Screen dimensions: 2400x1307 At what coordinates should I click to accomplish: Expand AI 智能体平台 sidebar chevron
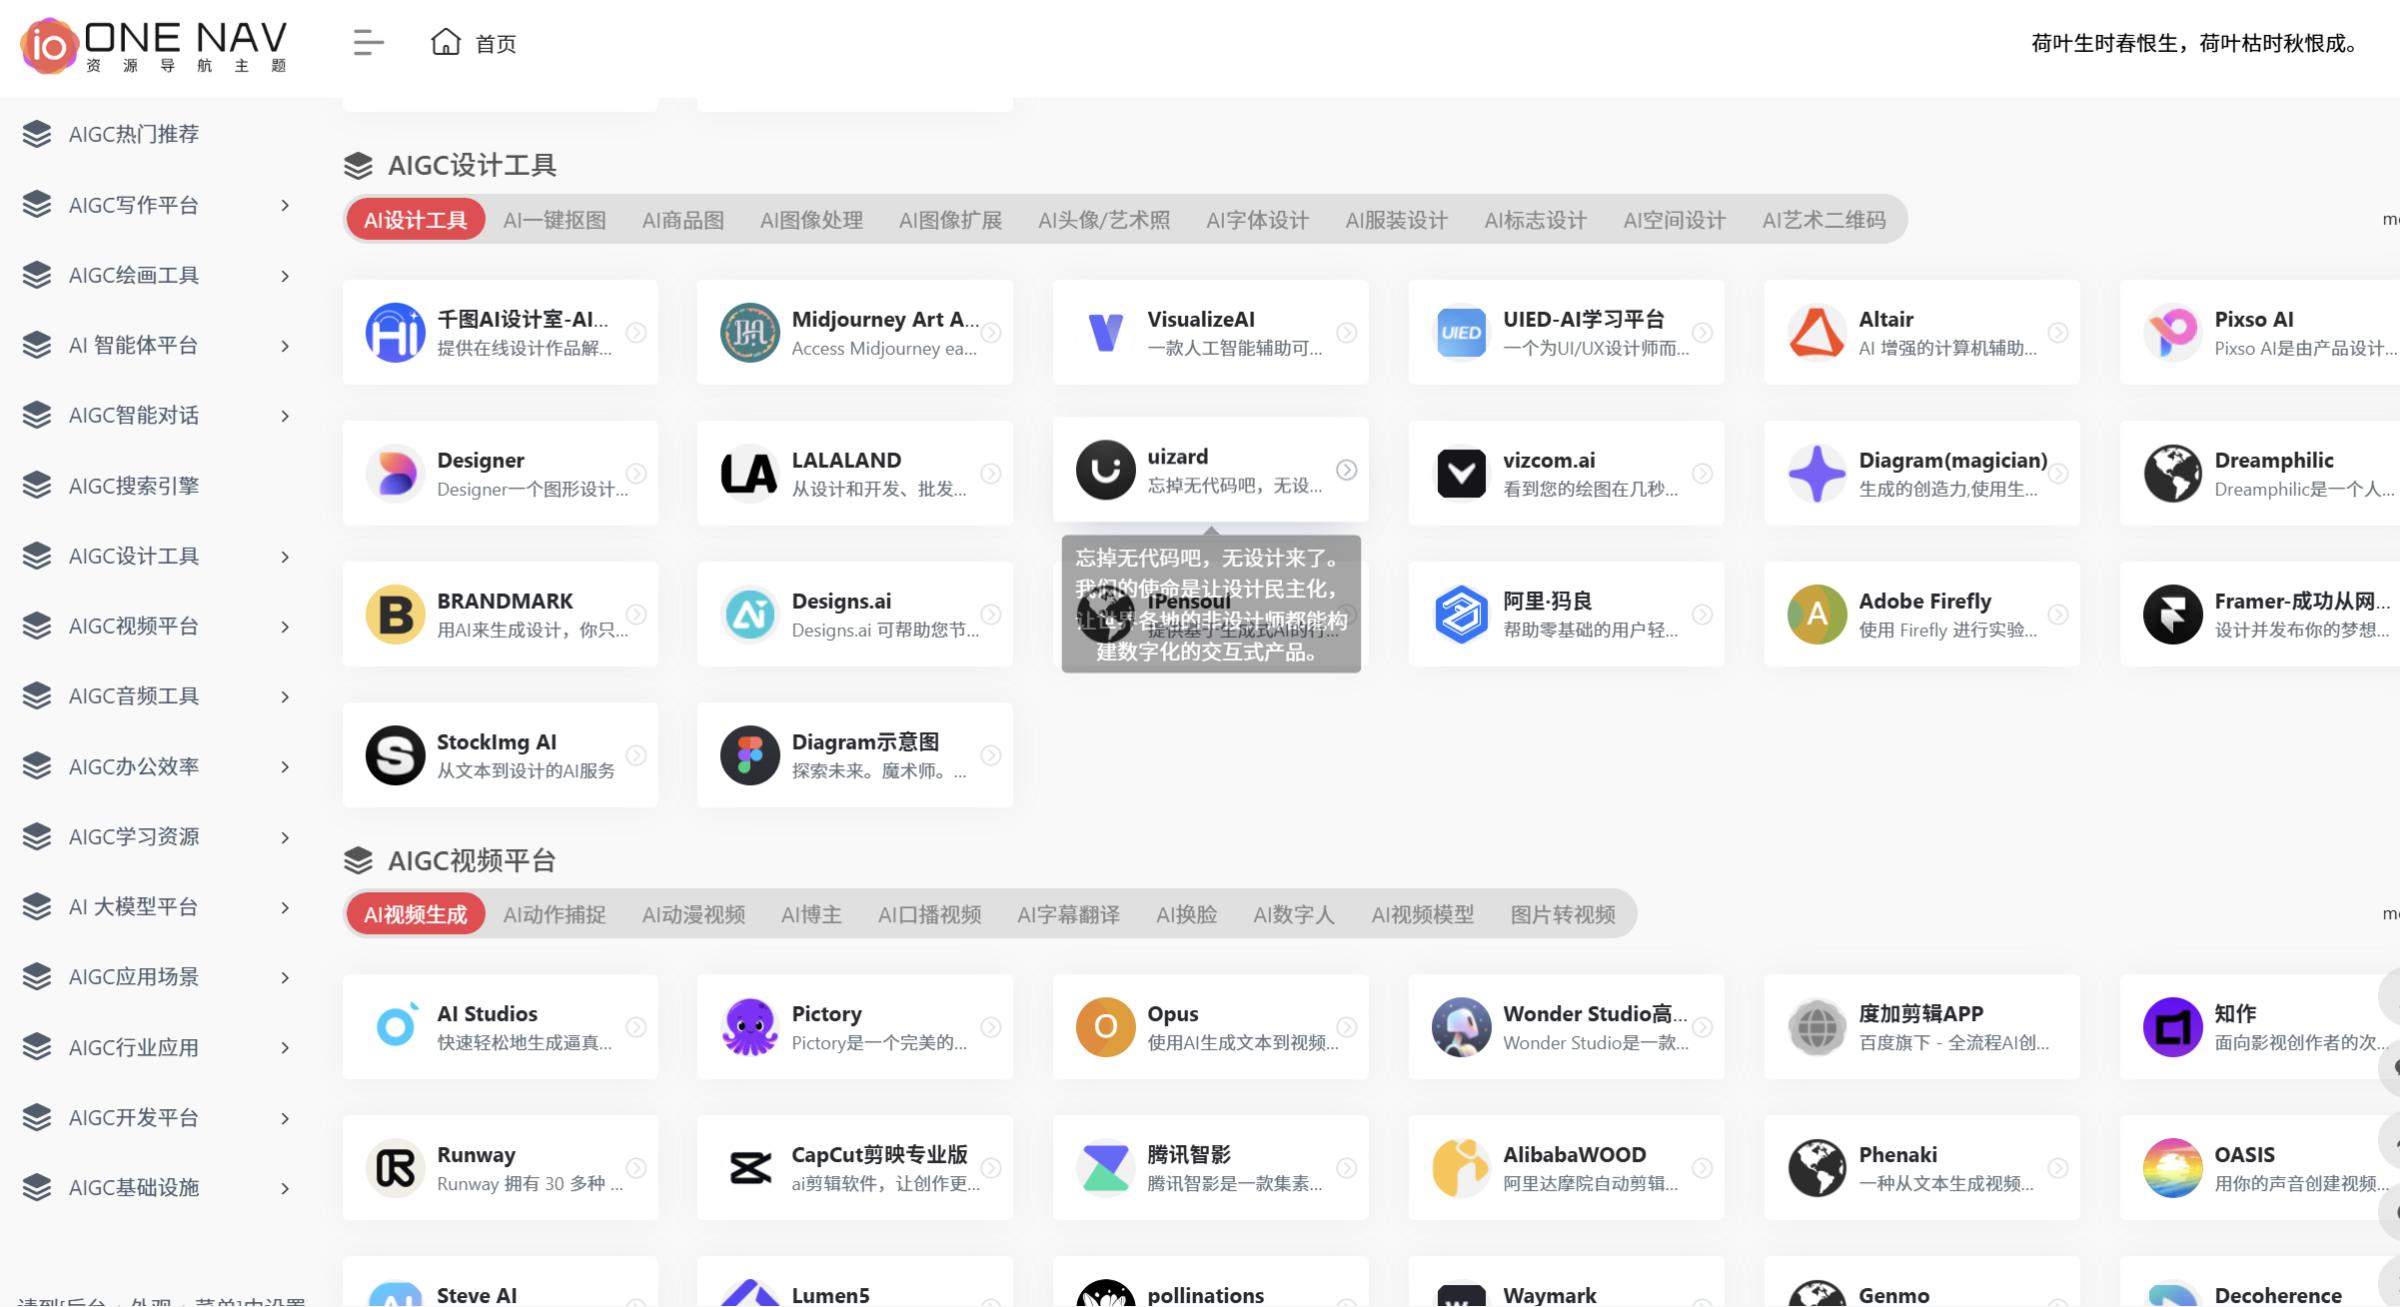[285, 346]
